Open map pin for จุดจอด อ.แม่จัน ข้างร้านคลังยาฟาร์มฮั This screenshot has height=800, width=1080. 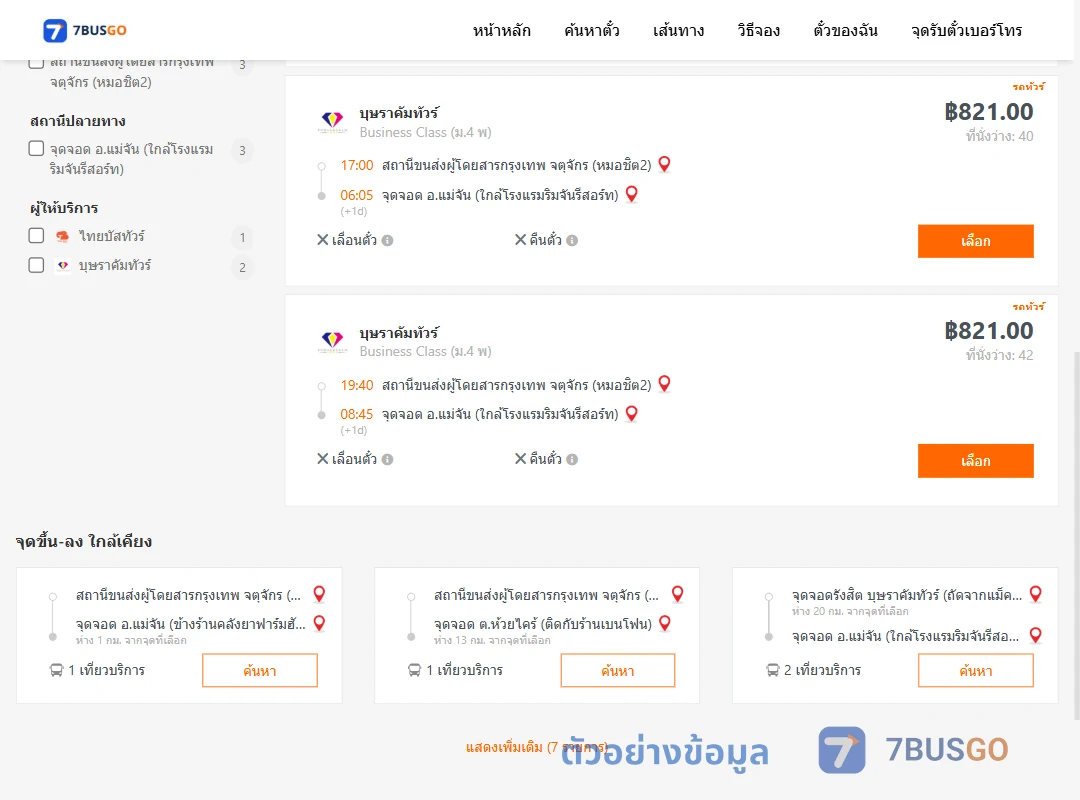[320, 624]
